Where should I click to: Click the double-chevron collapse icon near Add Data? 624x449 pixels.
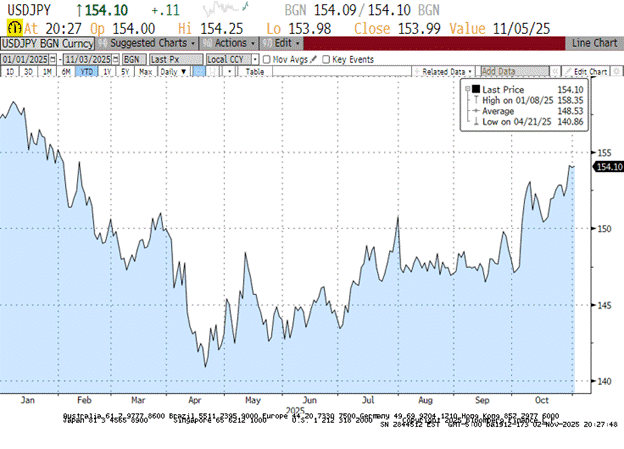552,73
